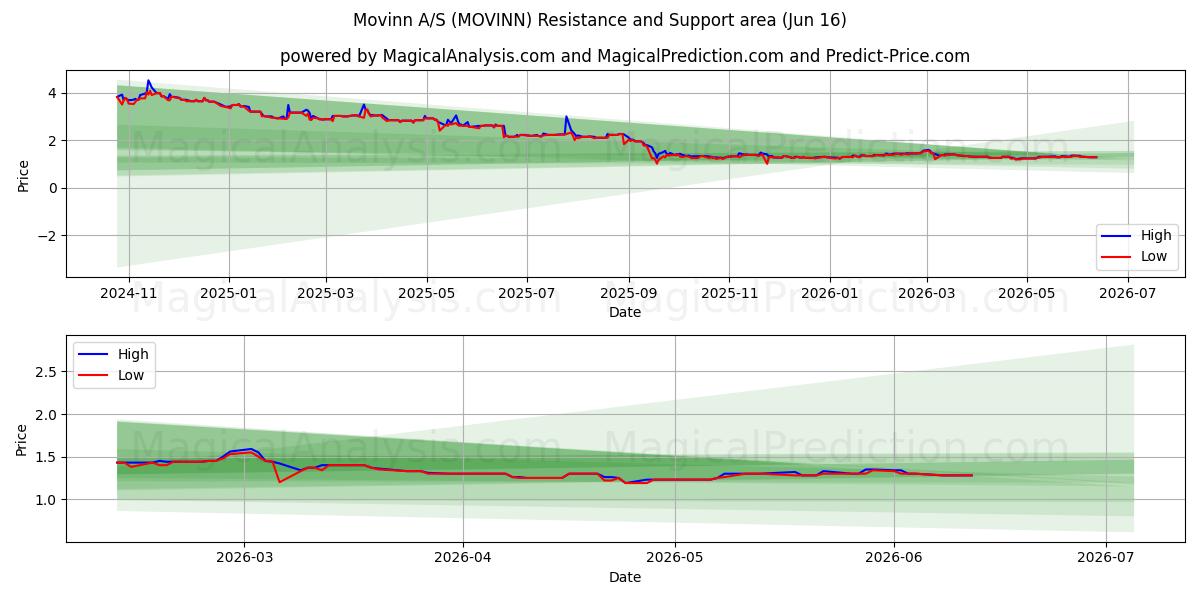This screenshot has height=600, width=1200.
Task: Click the 'Date' axis label under the bottom chart
Action: click(625, 578)
